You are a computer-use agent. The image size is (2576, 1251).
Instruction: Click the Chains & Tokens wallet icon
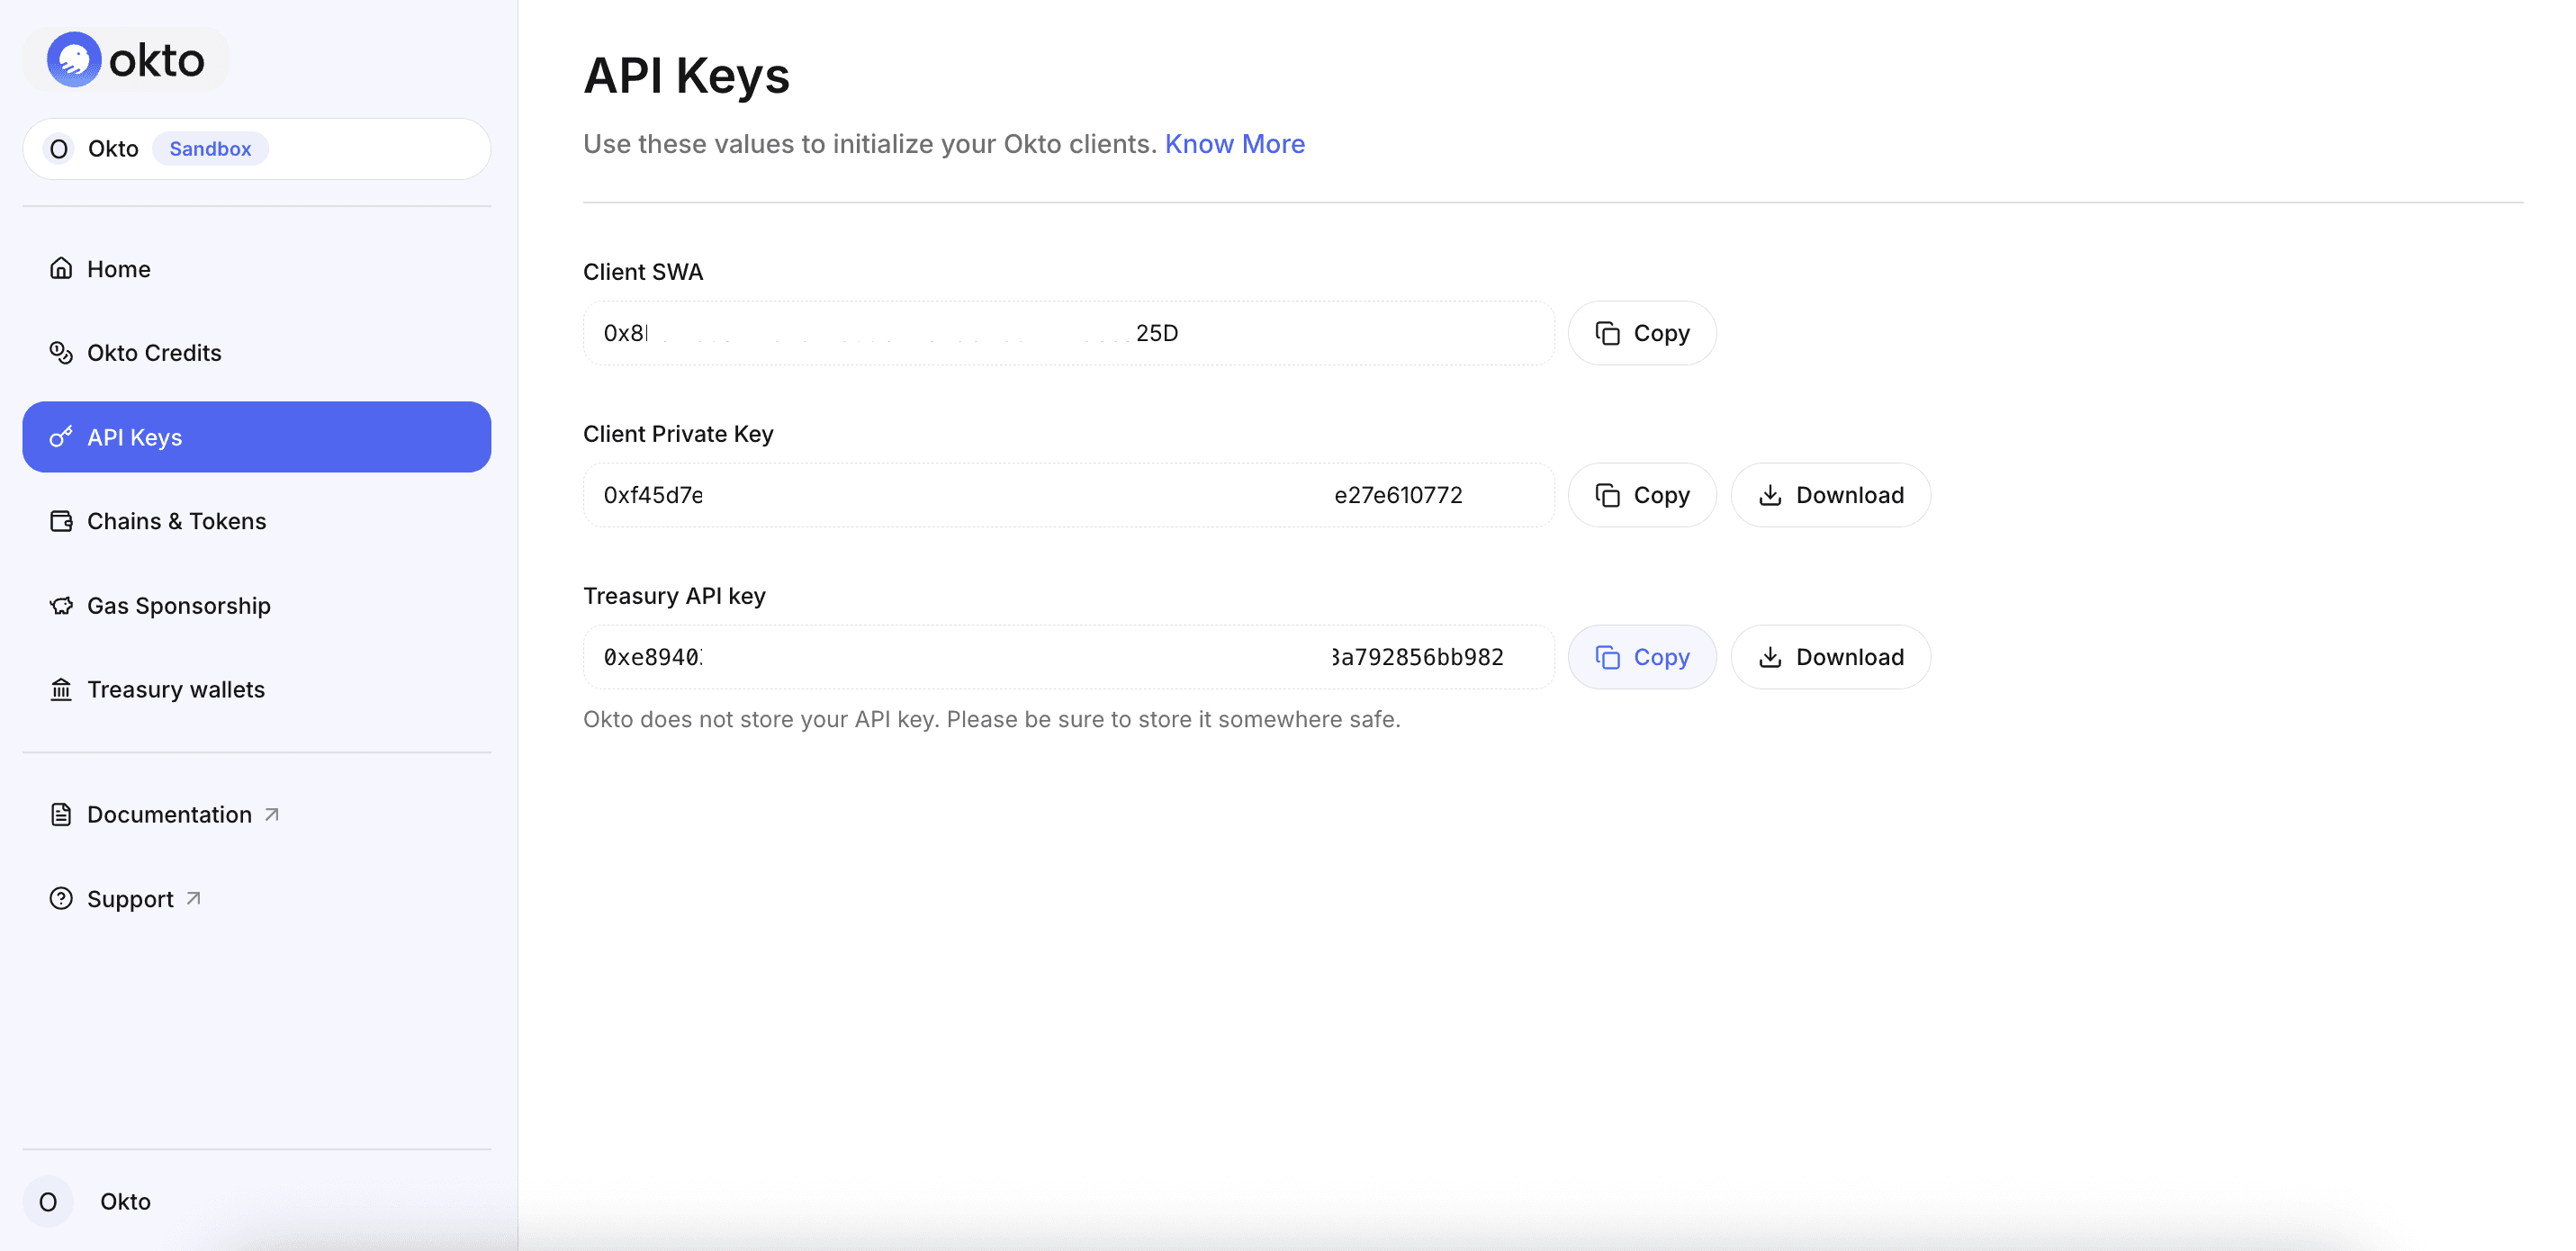click(x=61, y=521)
